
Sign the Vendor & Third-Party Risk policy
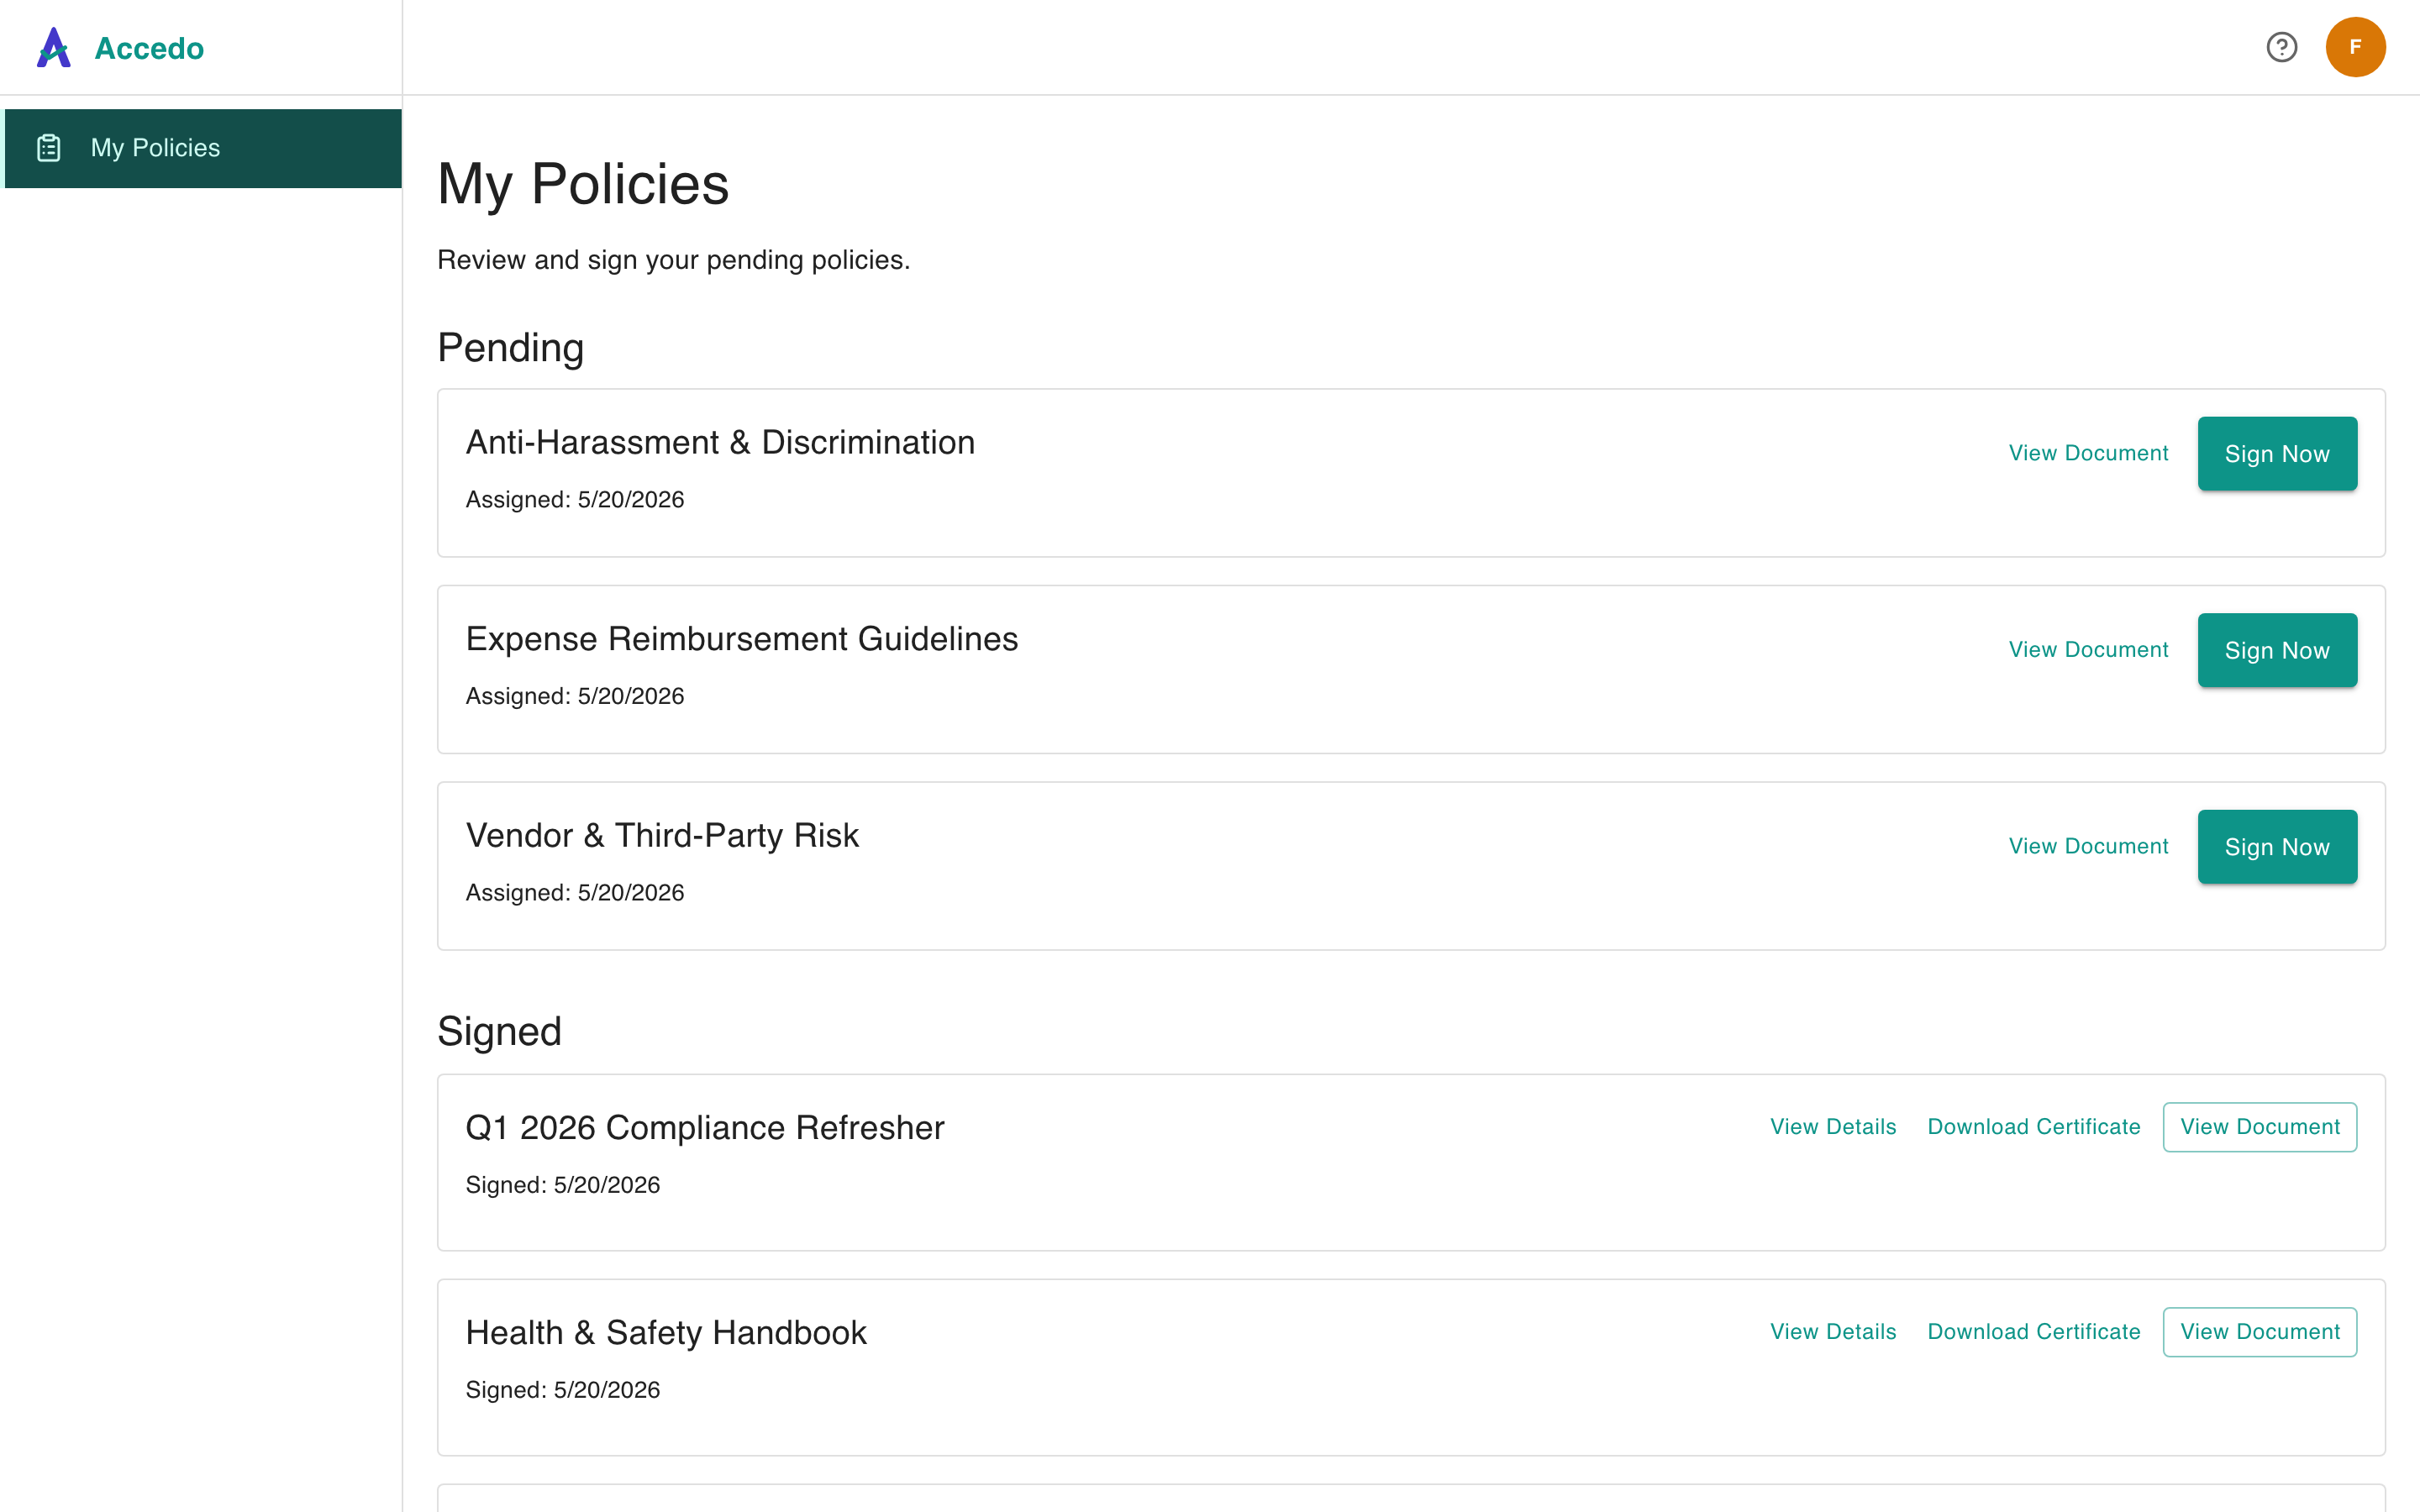(x=2277, y=847)
